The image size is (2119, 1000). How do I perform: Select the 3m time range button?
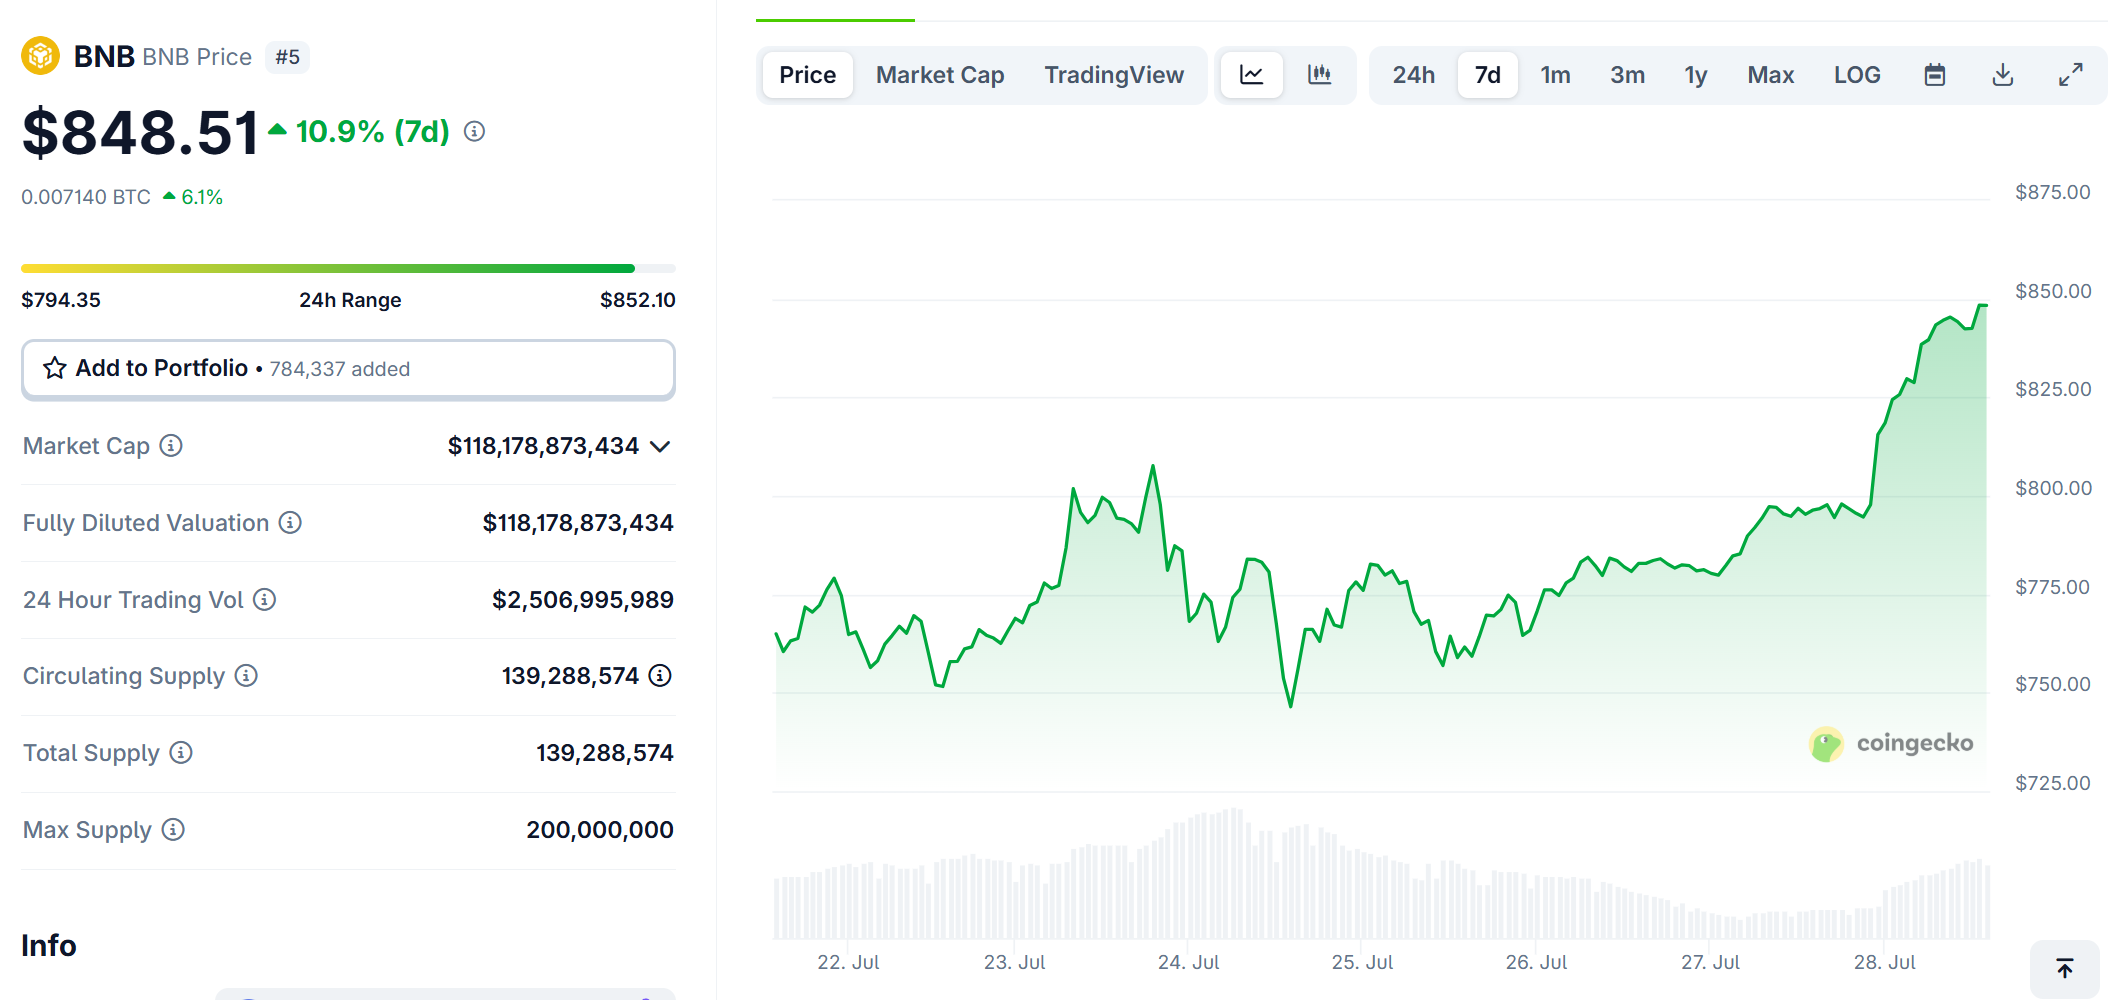coord(1627,75)
